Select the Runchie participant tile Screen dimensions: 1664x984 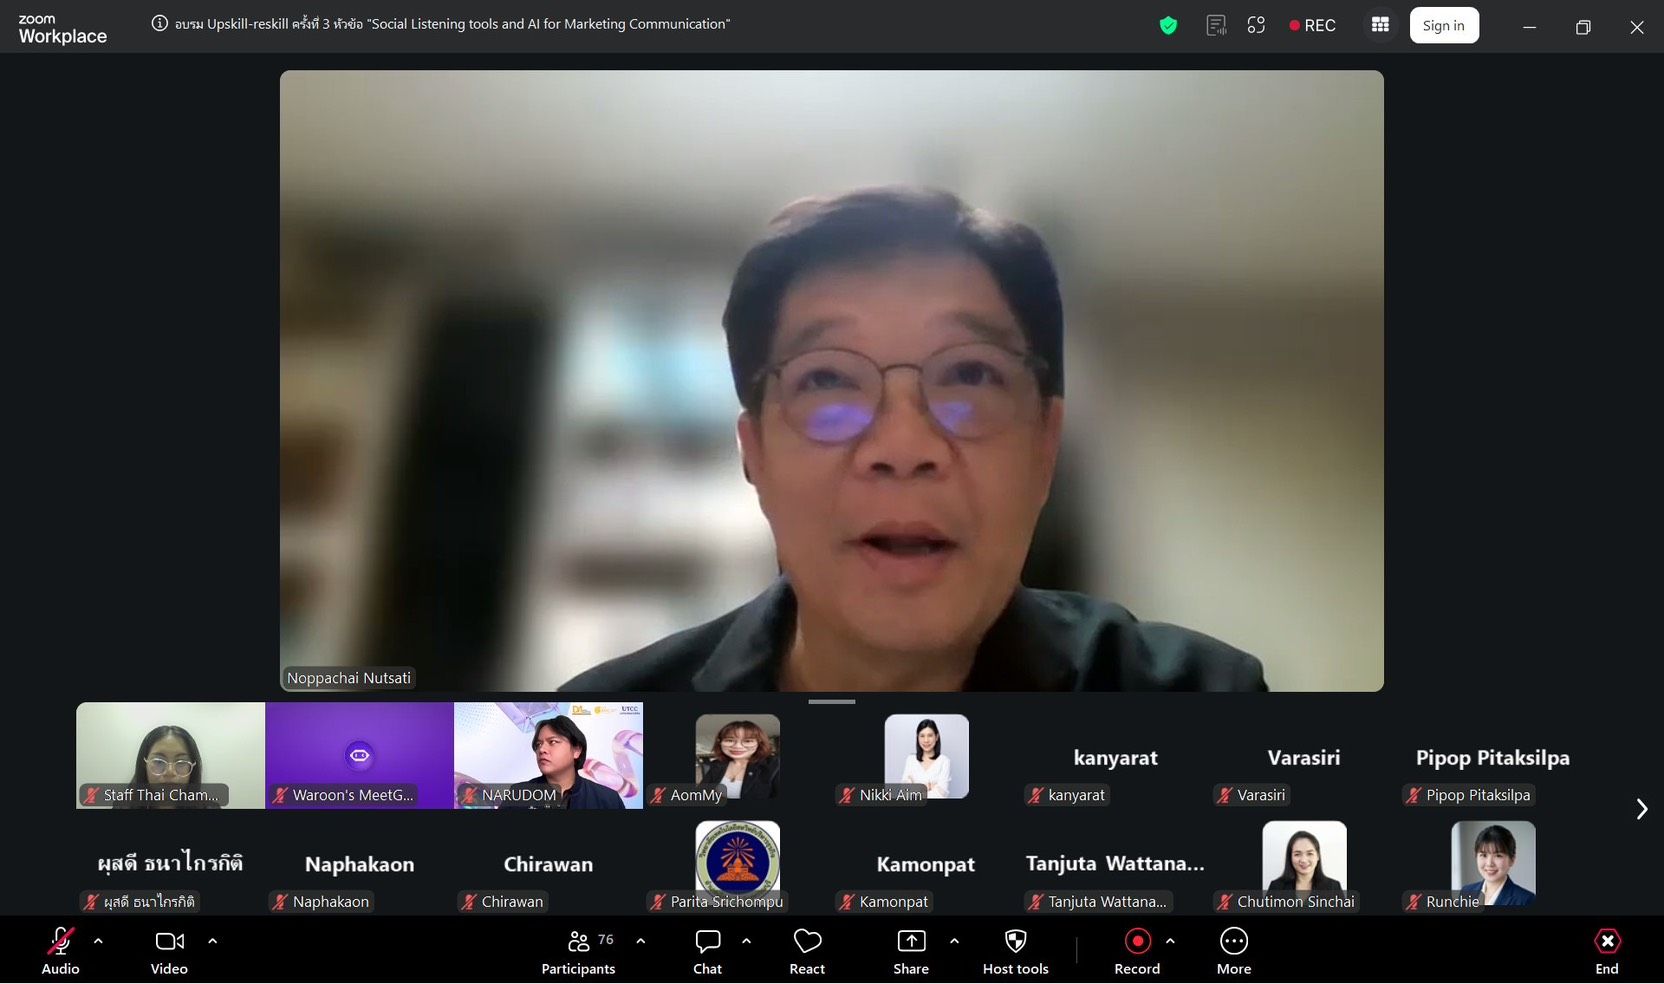coord(1493,862)
